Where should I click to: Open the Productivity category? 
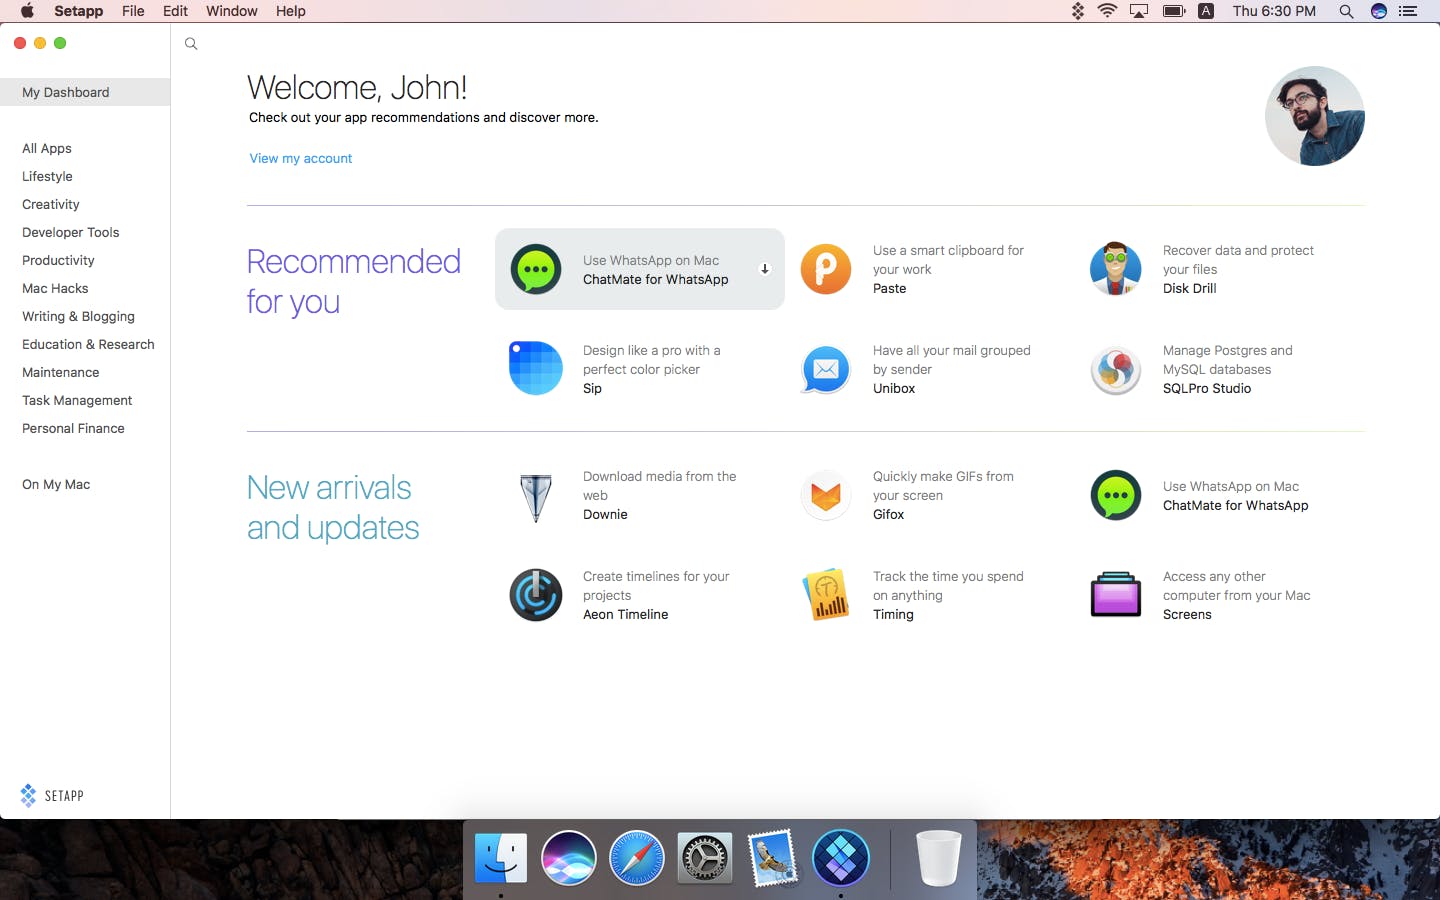point(58,260)
